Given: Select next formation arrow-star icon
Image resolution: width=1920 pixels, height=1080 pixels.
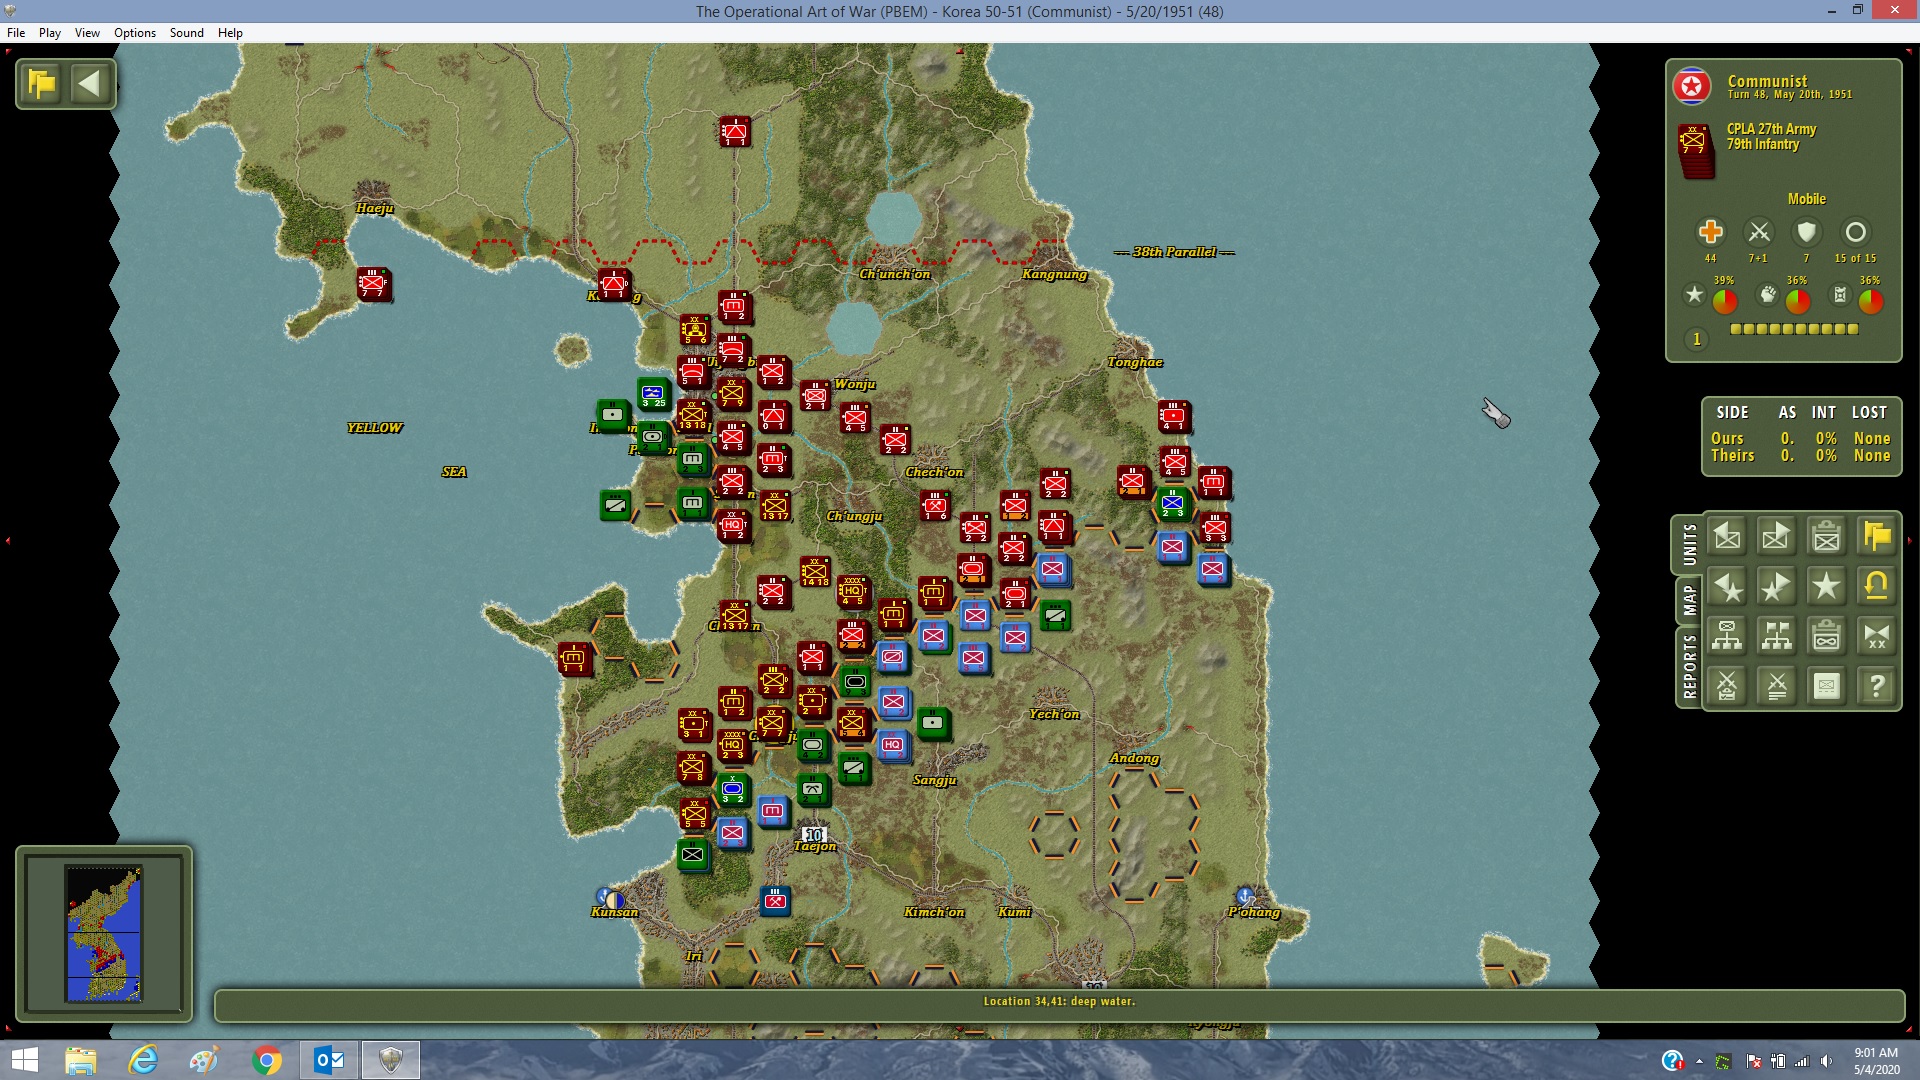Looking at the screenshot, I should click(1777, 587).
